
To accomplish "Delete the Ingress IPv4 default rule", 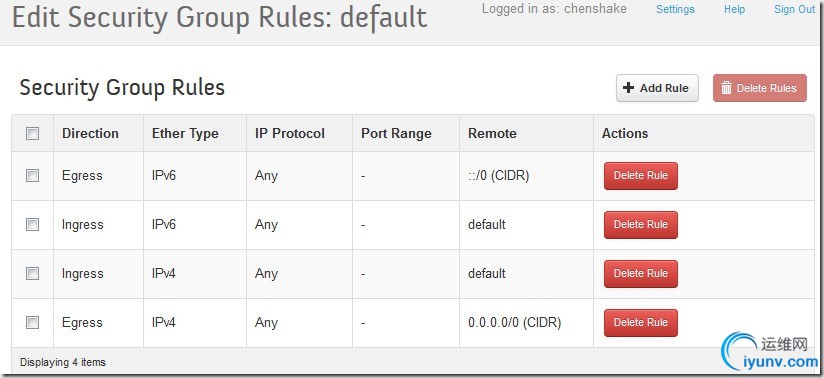I will click(x=641, y=273).
